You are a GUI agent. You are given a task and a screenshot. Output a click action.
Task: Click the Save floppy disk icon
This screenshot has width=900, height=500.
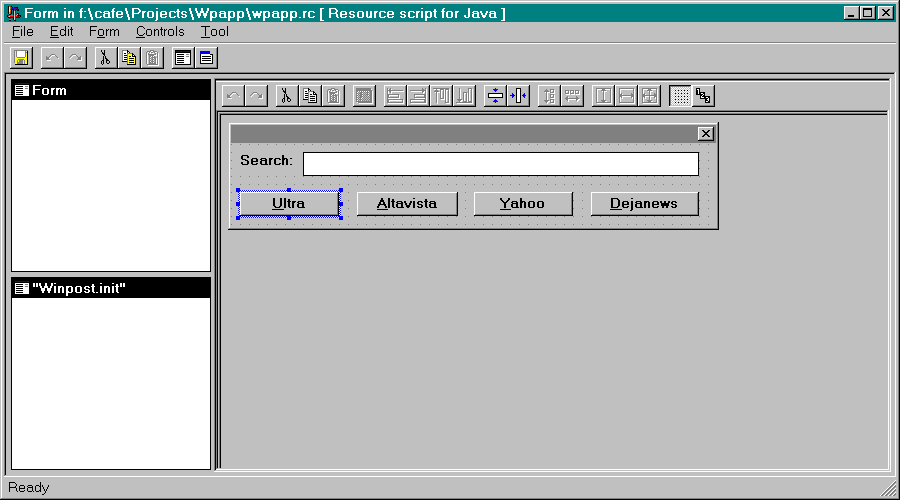[21, 58]
